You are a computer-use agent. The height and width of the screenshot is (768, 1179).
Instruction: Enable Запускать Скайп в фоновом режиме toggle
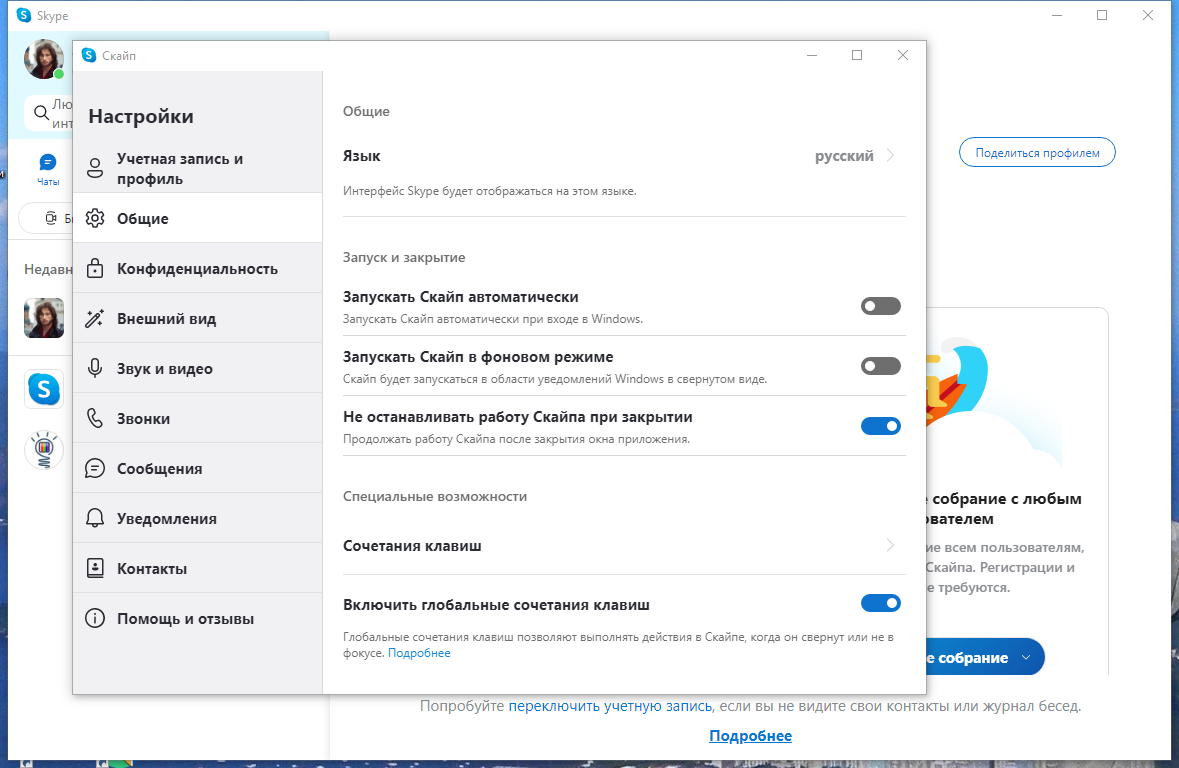(880, 366)
